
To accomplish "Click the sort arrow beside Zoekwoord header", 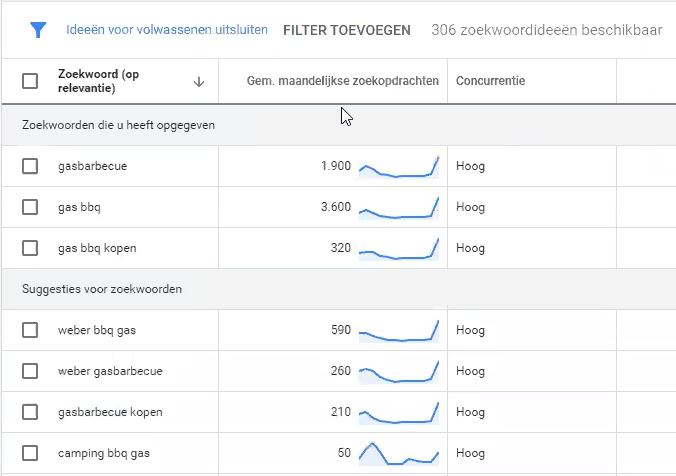I will pyautogui.click(x=199, y=82).
